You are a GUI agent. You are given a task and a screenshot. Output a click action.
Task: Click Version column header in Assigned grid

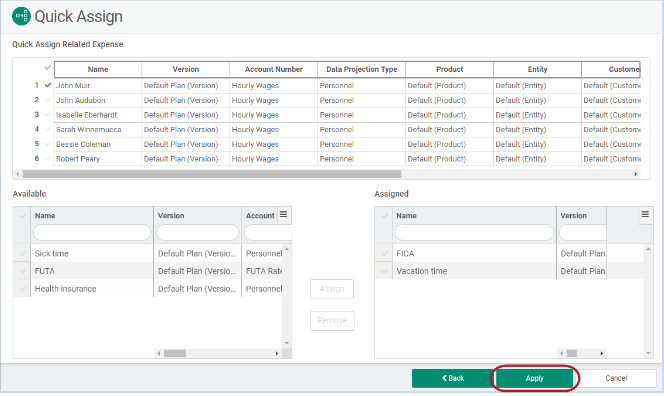pos(573,216)
